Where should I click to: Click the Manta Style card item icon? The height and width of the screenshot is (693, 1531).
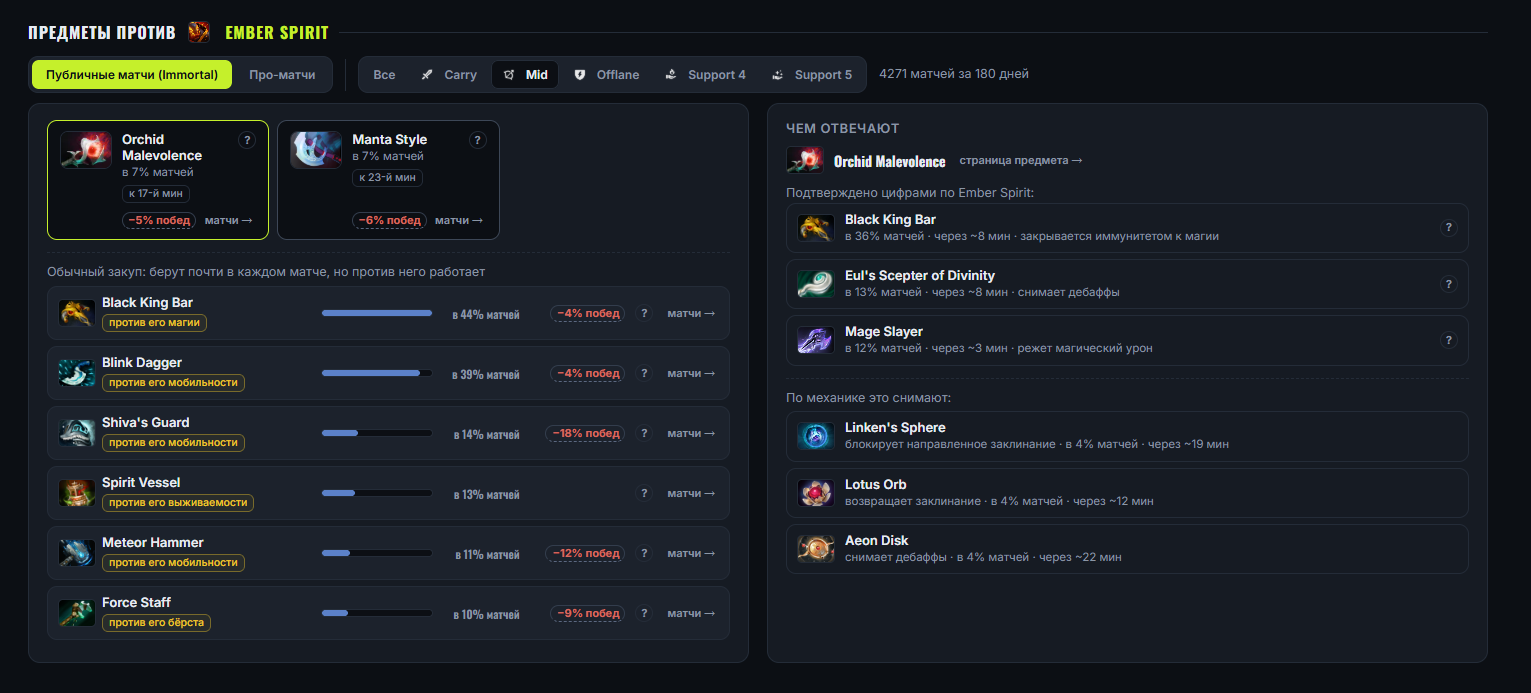coord(316,150)
